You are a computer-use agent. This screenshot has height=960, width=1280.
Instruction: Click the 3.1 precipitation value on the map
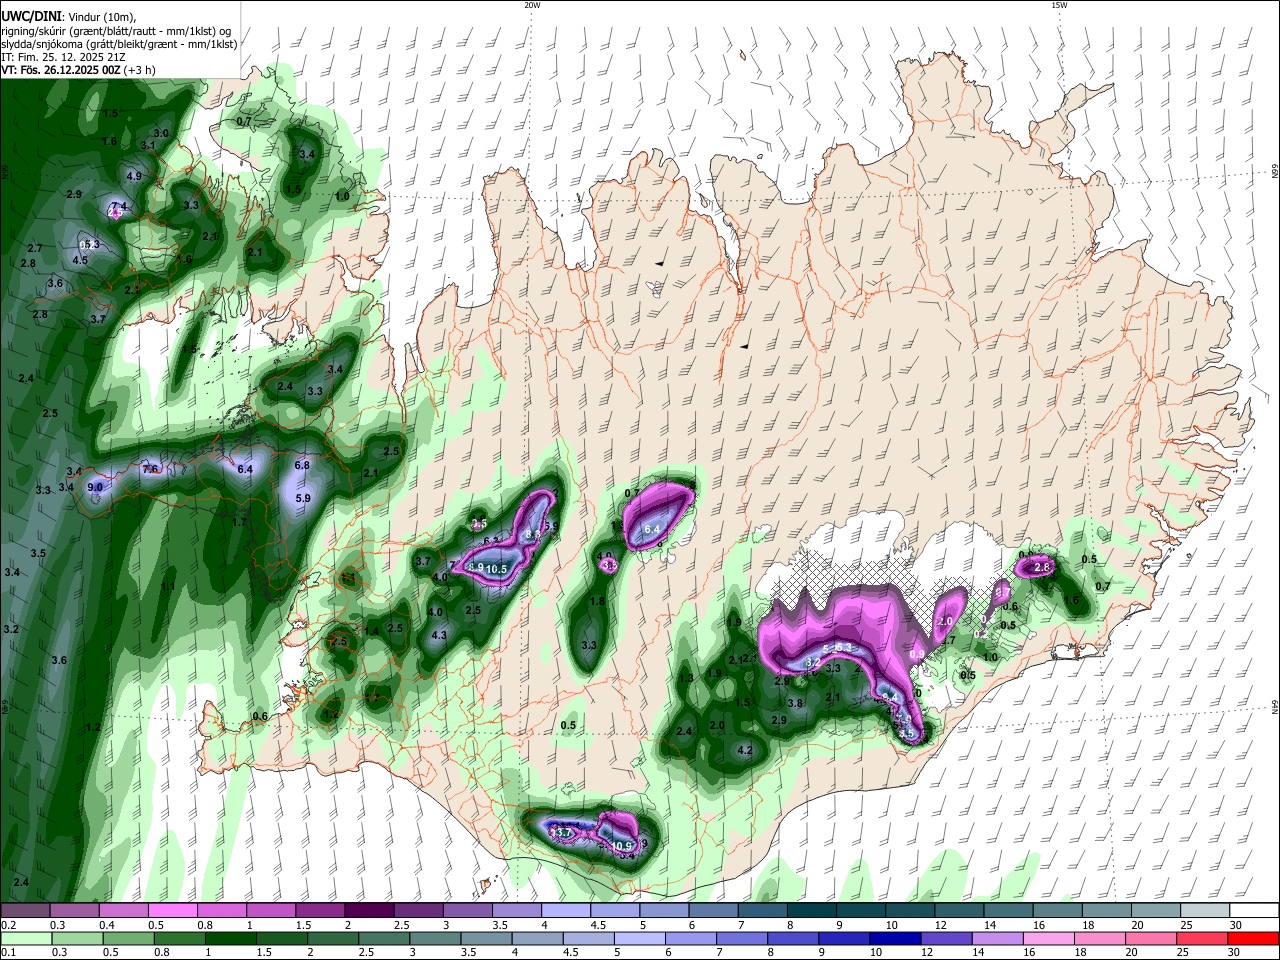(148, 145)
